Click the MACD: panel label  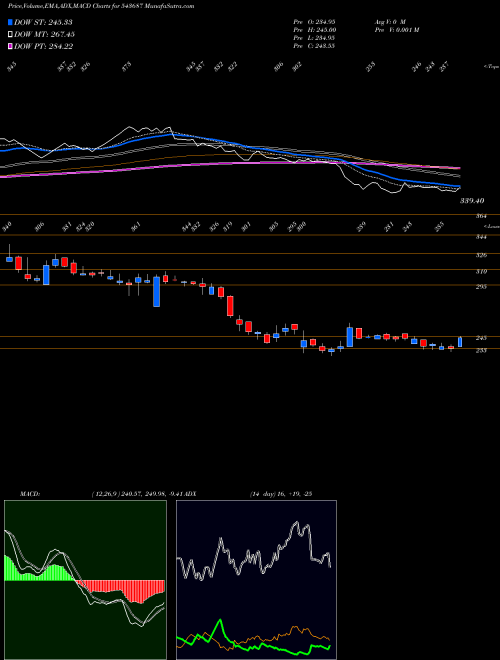tap(29, 494)
